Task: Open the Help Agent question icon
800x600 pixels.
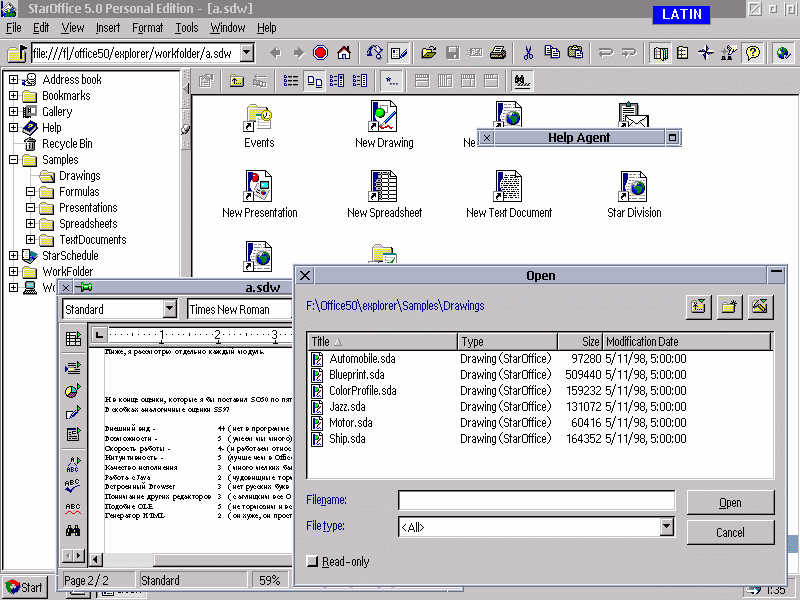Action: [x=753, y=53]
